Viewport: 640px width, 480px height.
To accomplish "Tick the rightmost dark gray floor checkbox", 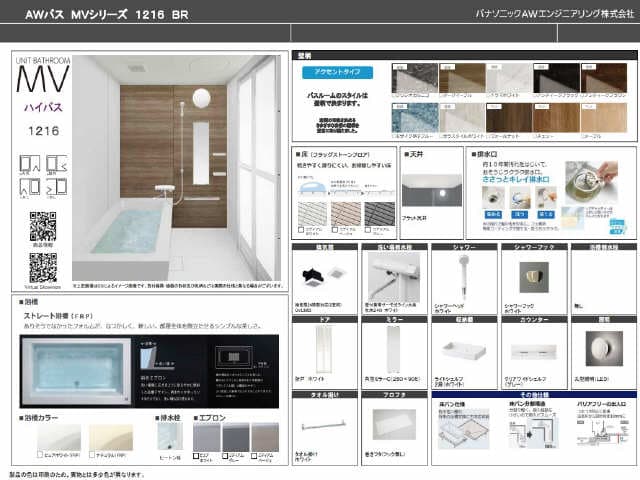I will [367, 228].
